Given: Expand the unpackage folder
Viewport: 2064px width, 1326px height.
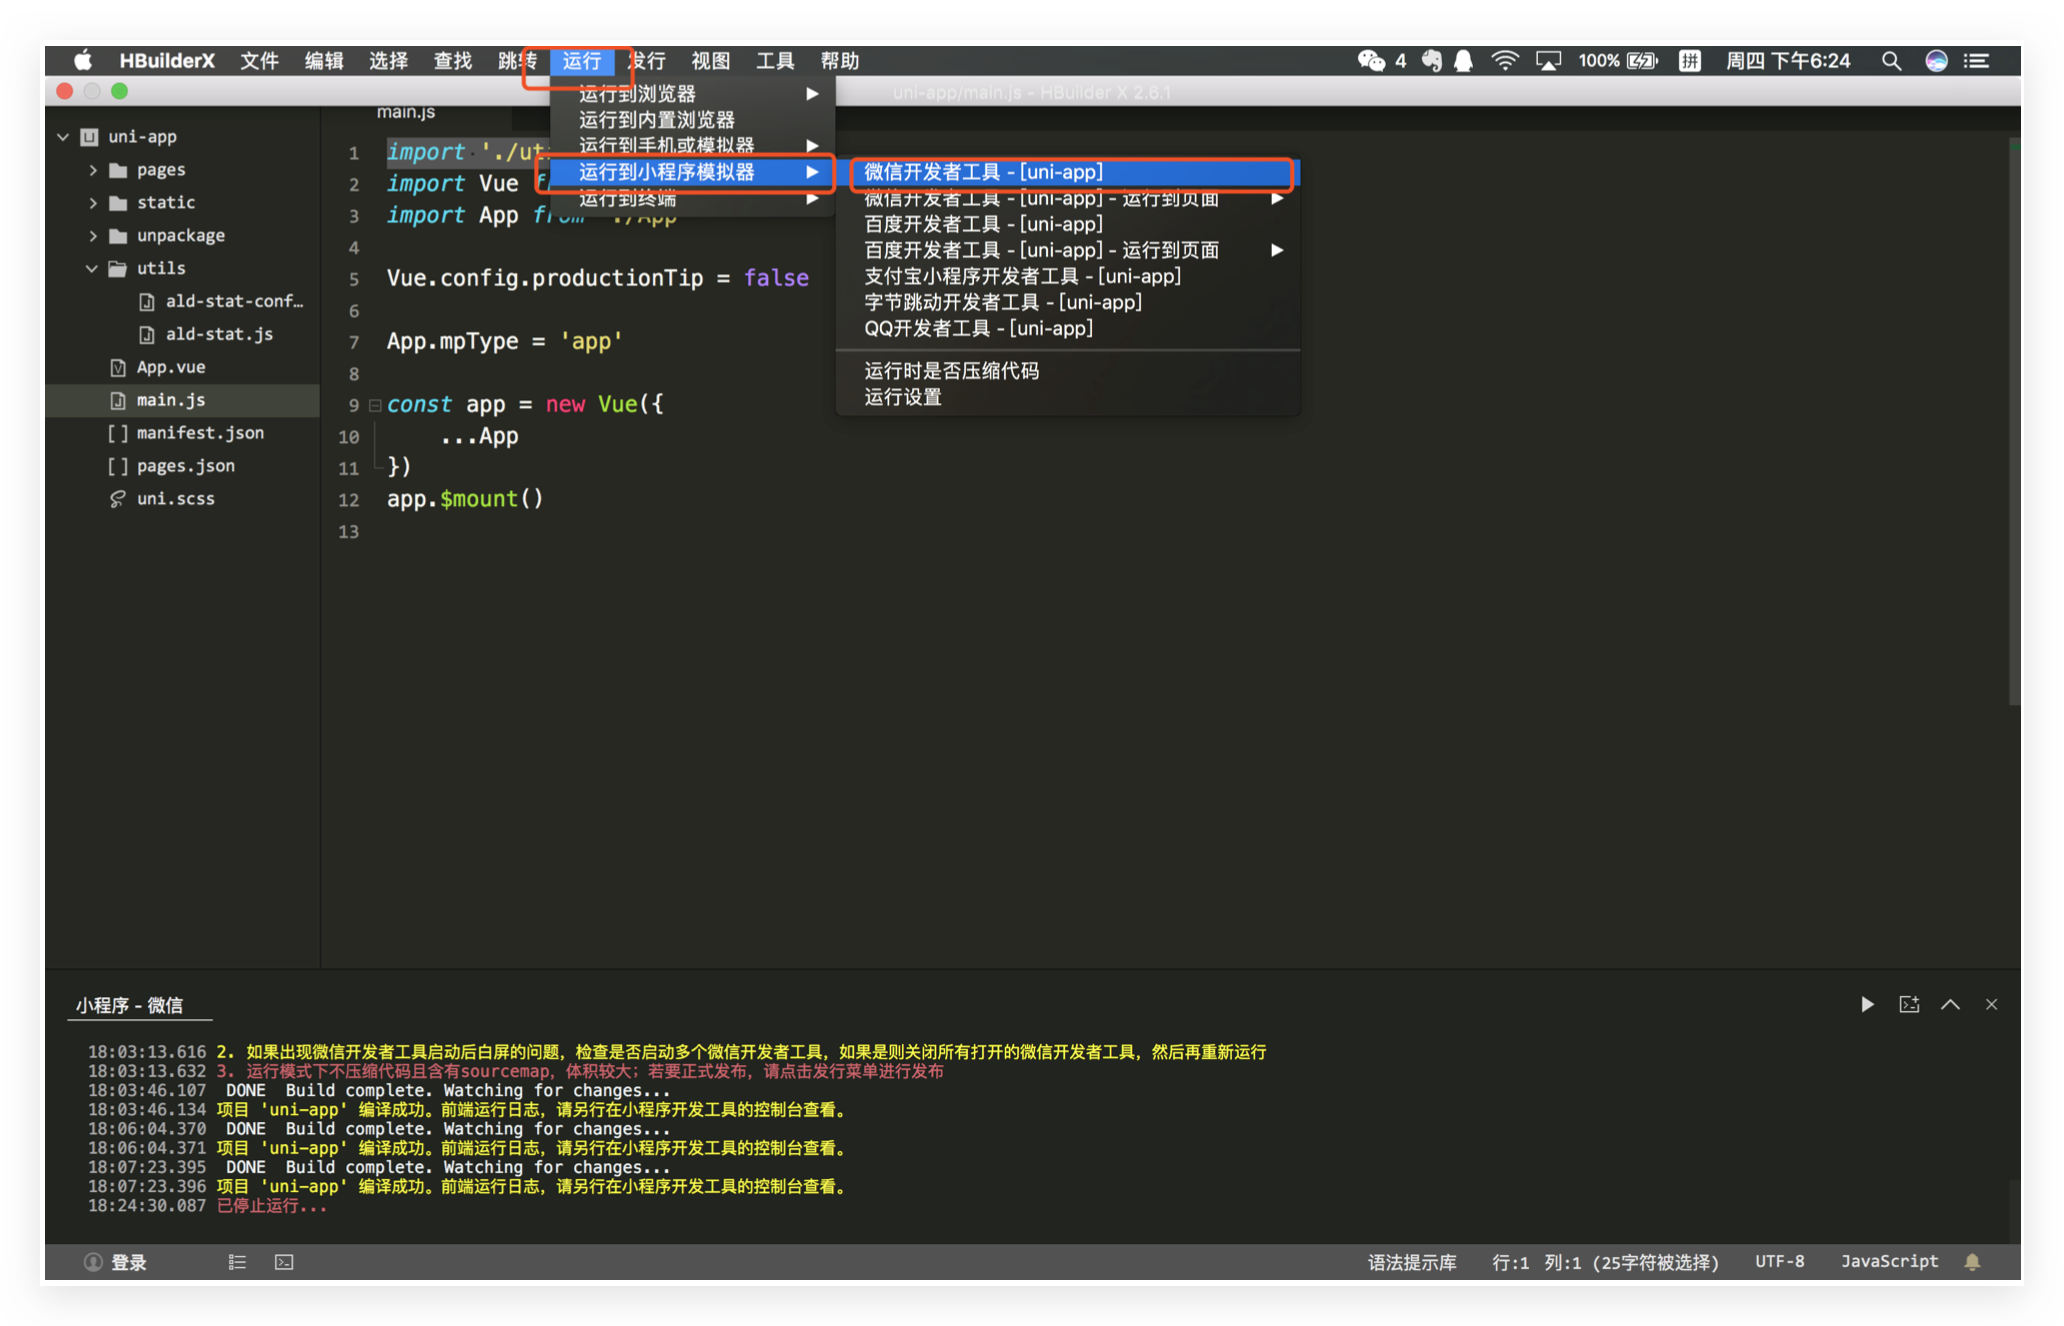Looking at the screenshot, I should (x=93, y=236).
